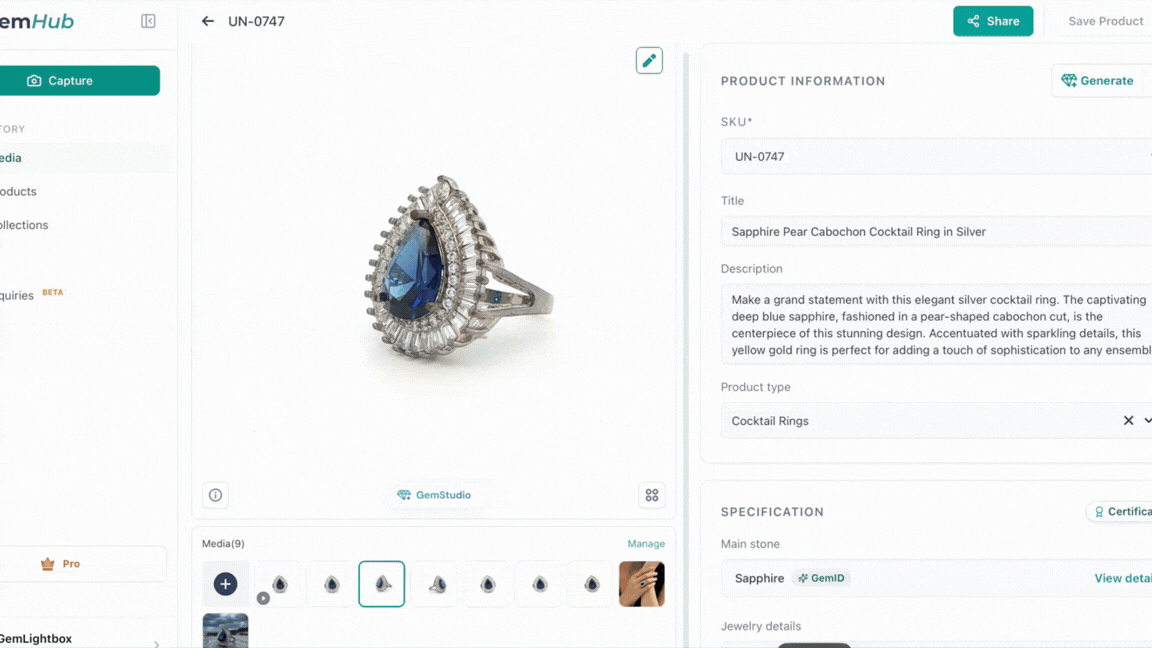The image size is (1152, 648).
Task: Clear the Cocktail Rings product type
Action: click(x=1128, y=421)
